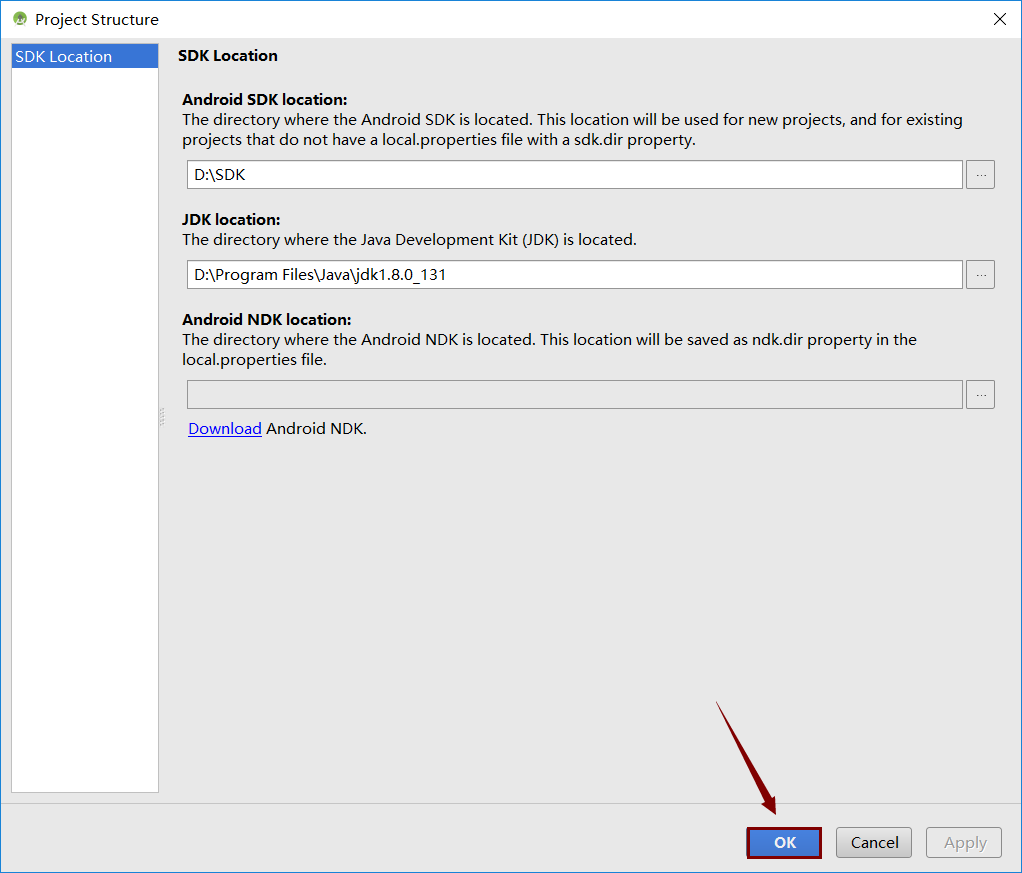The width and height of the screenshot is (1022, 873).
Task: Cancel the Project Structure dialog
Action: 873,842
